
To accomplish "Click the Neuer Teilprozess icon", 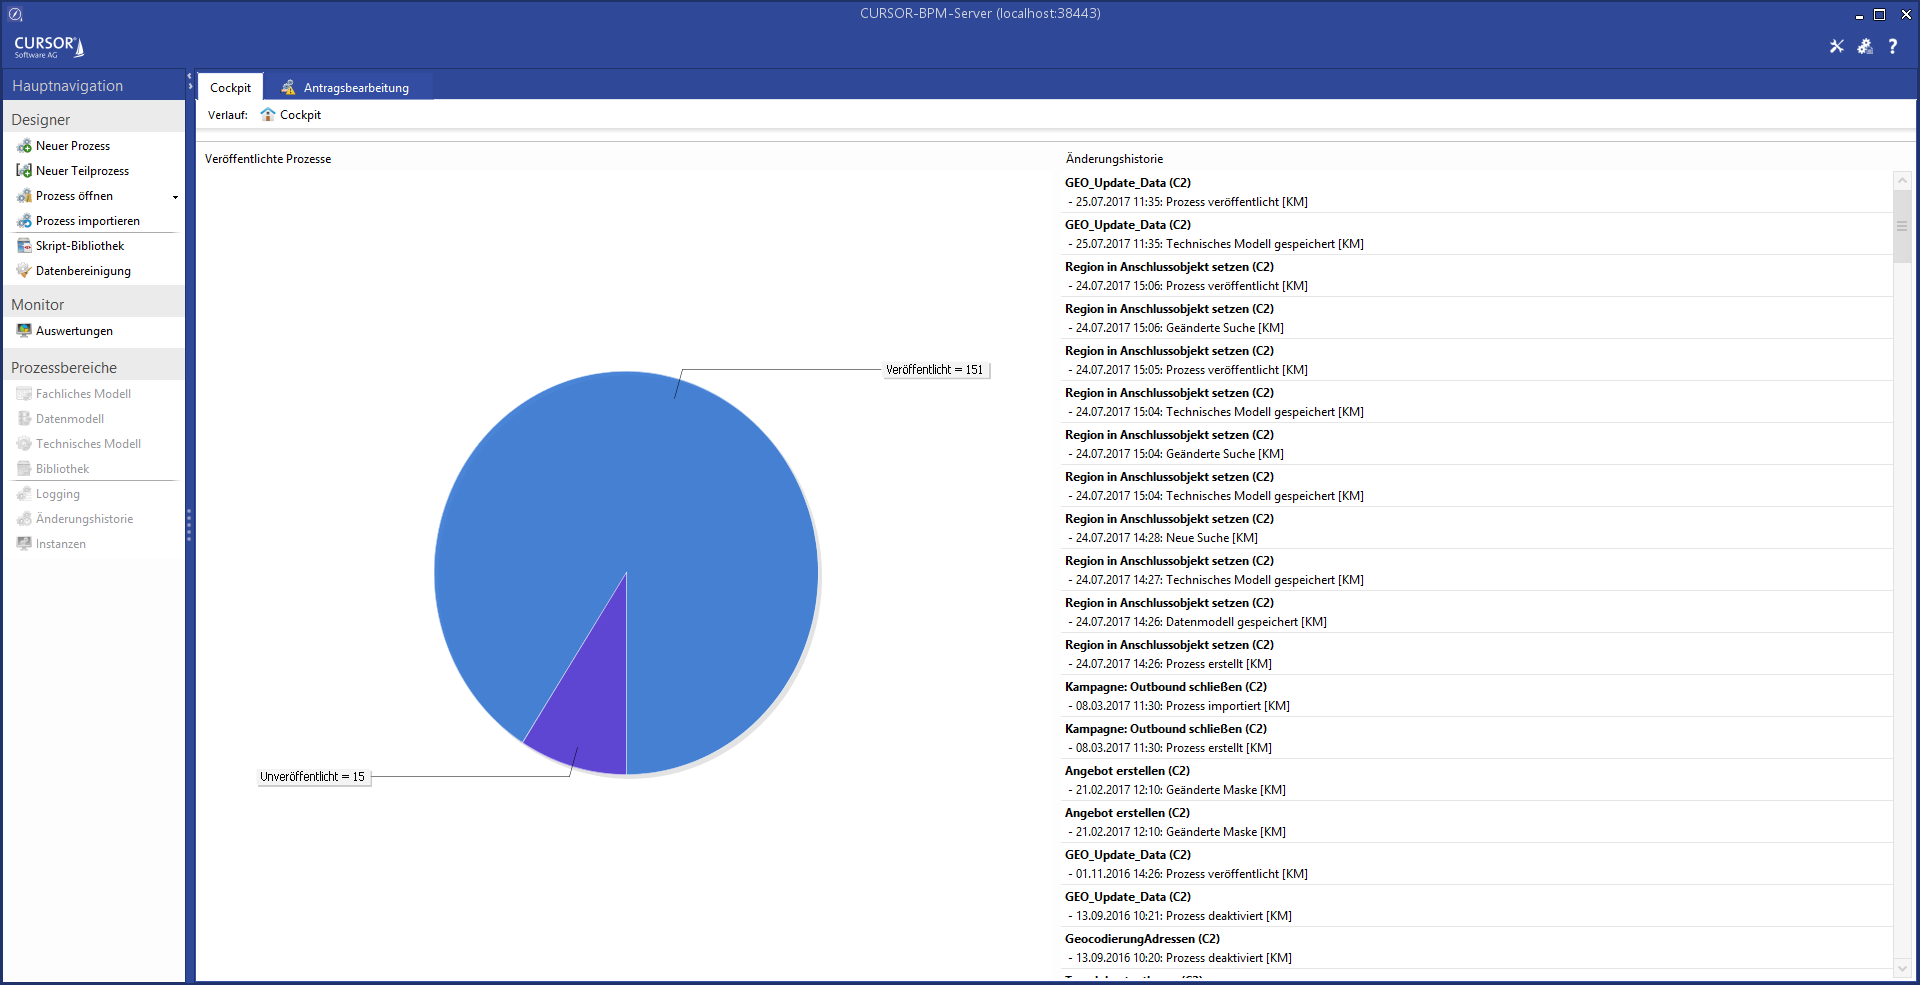I will tap(24, 171).
